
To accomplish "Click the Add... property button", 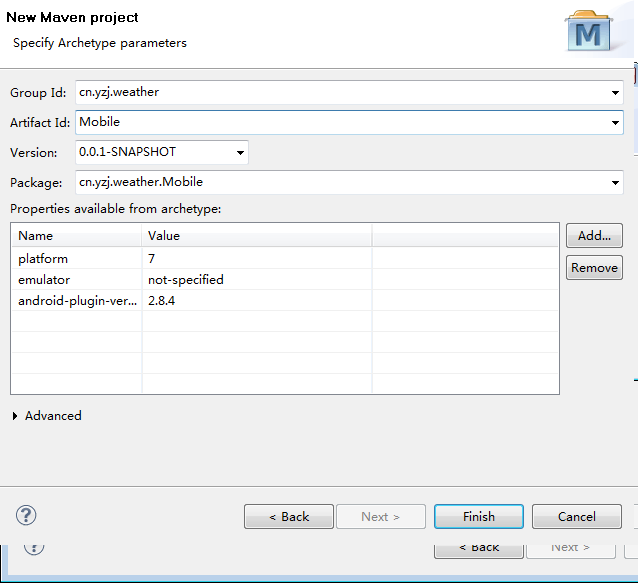I will (x=594, y=236).
